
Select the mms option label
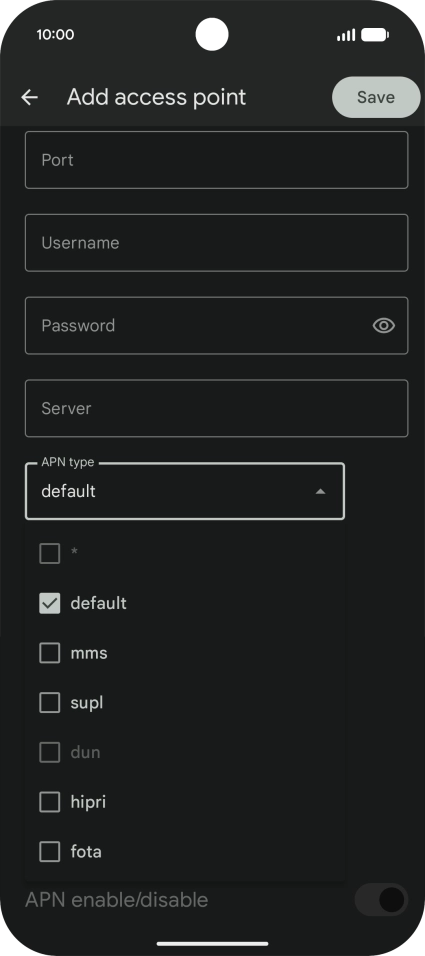tap(89, 653)
